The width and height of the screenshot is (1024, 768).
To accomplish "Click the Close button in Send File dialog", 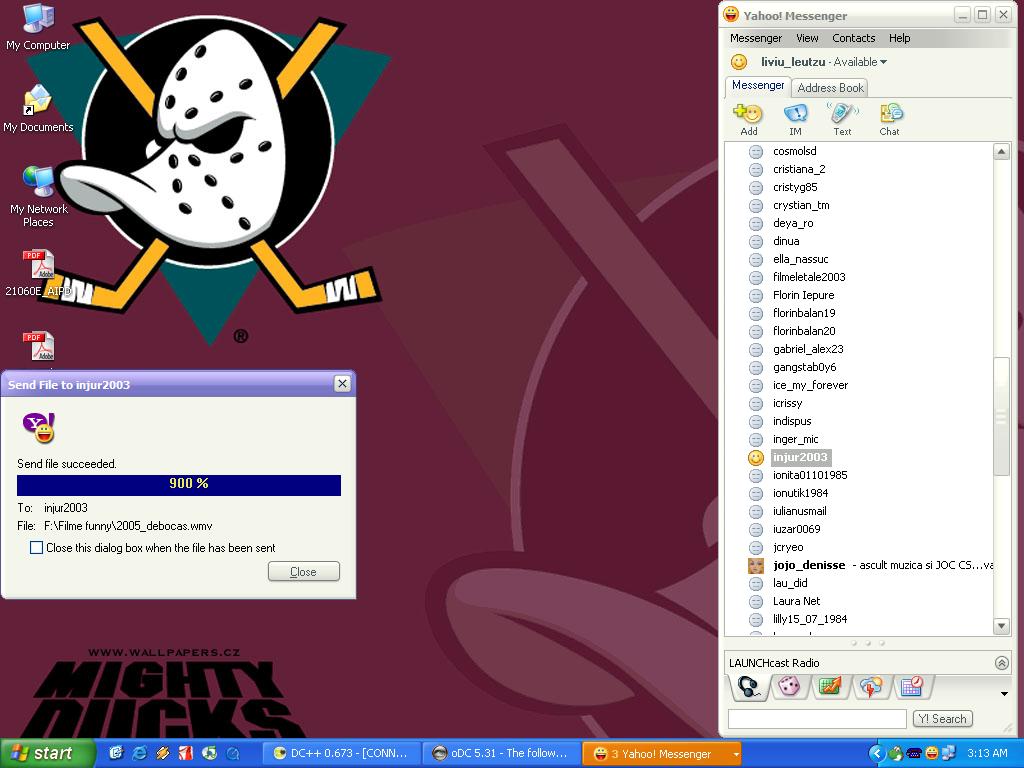I will click(x=304, y=571).
